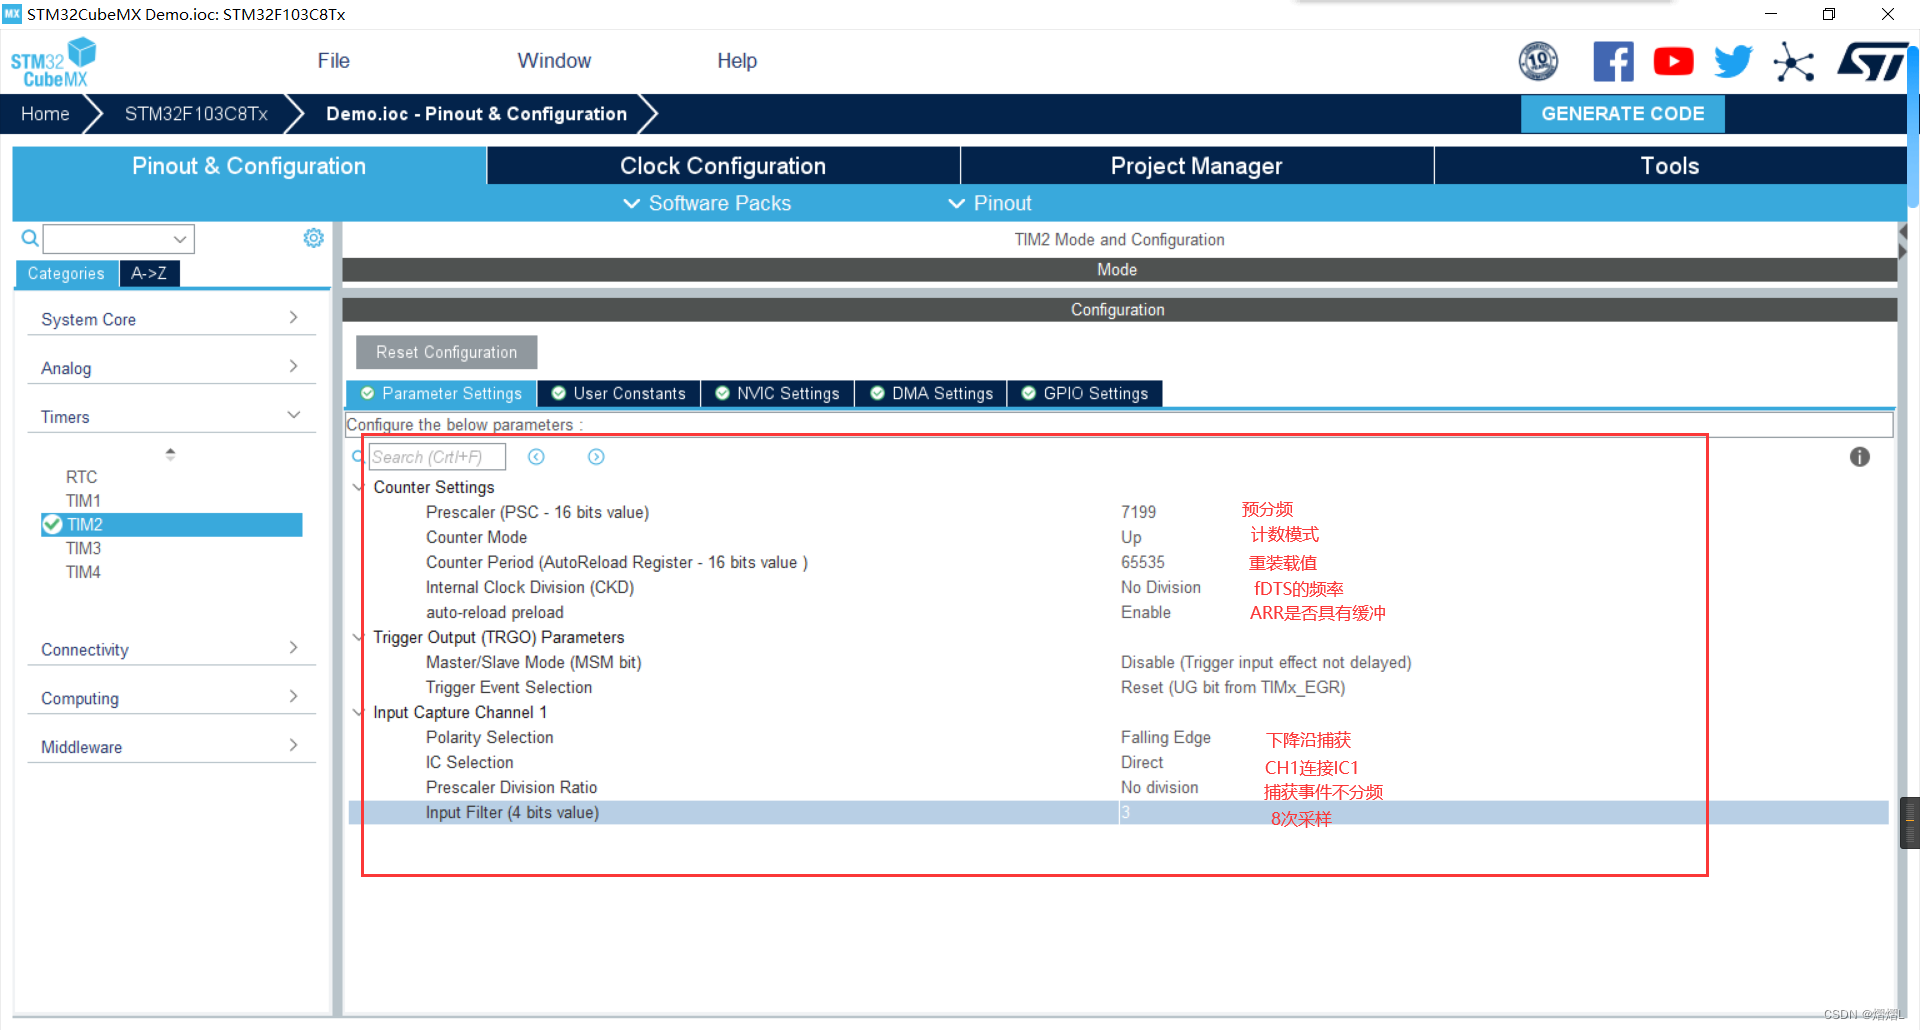Open the Software Packs dropdown

point(707,203)
